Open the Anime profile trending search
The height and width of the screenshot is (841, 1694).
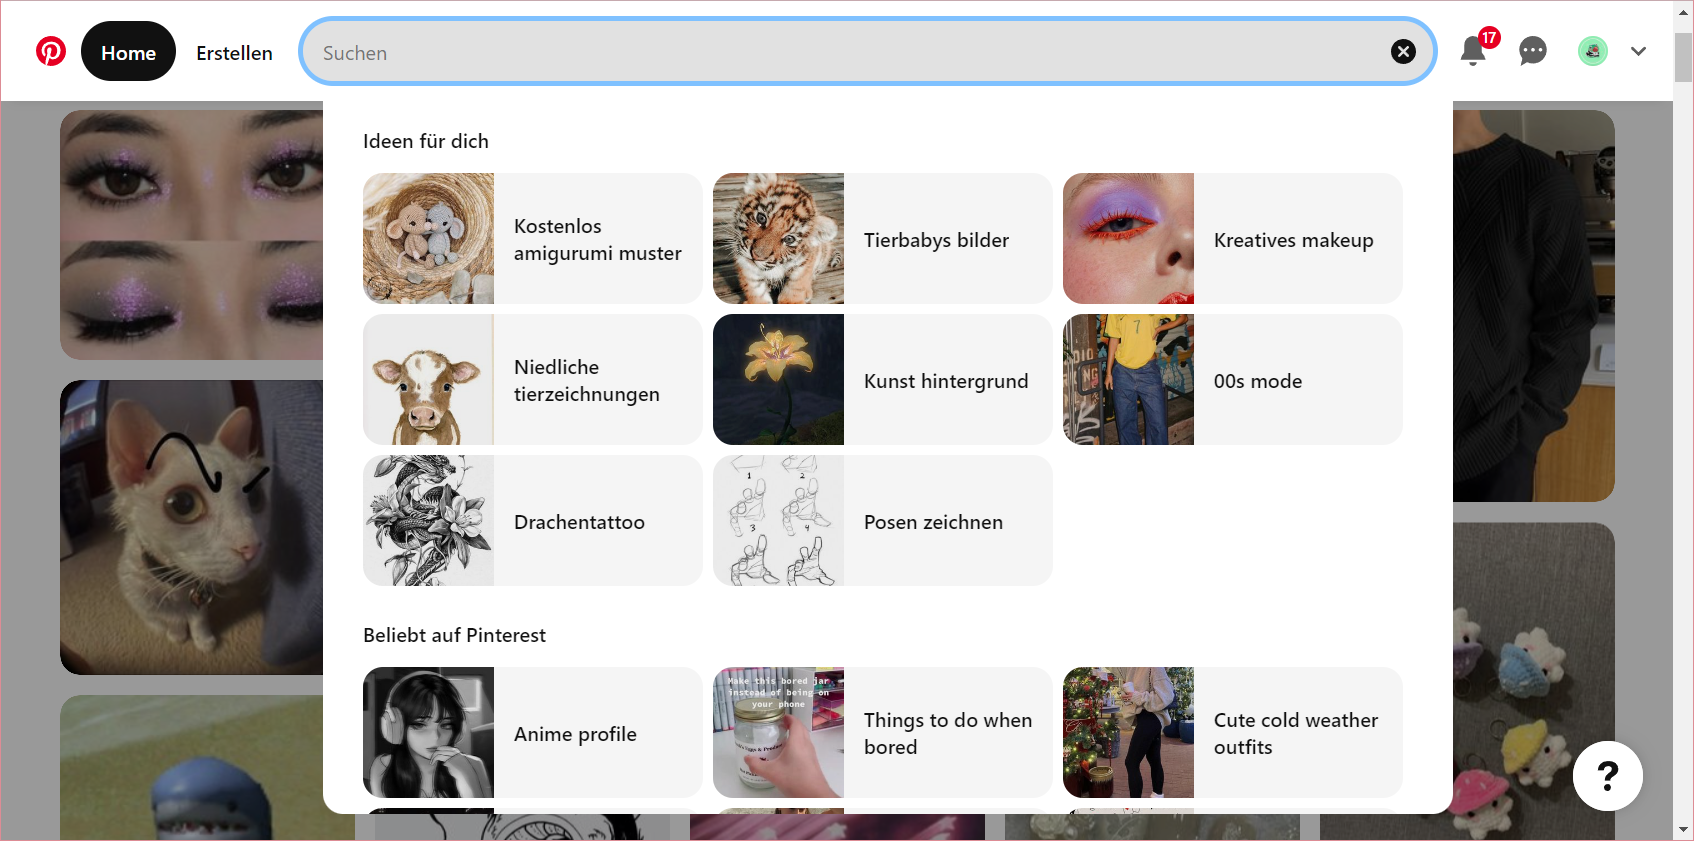coord(532,733)
